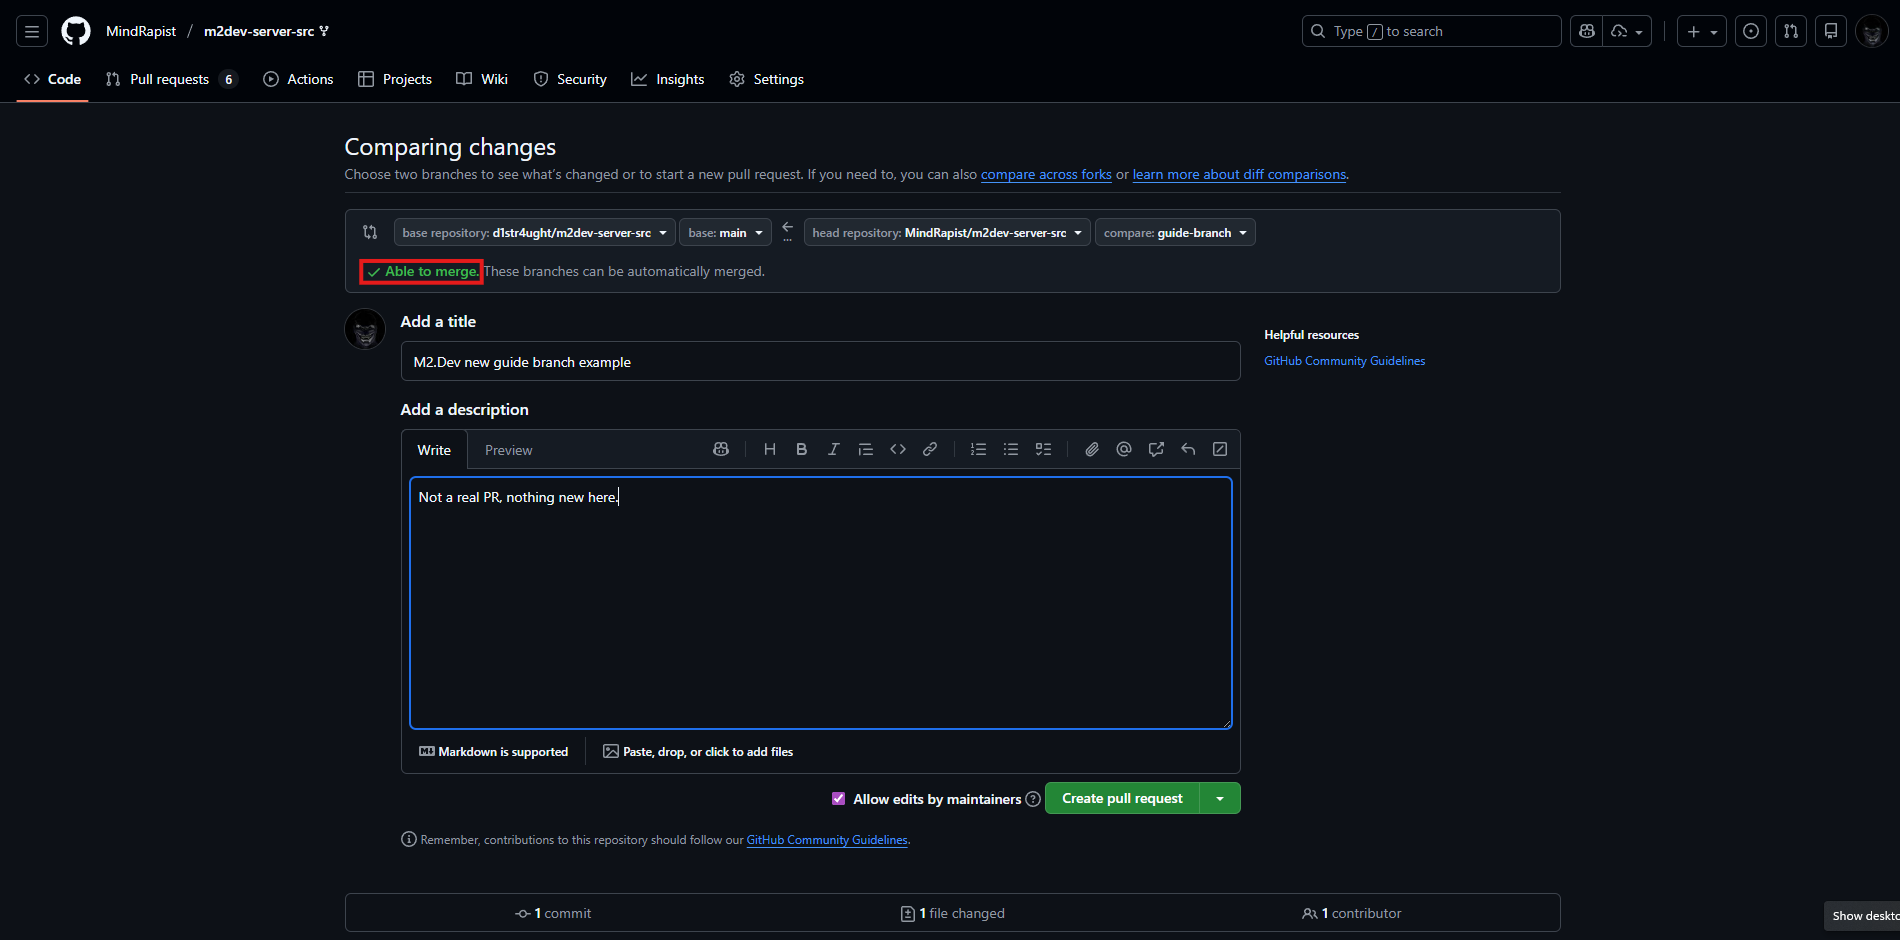This screenshot has width=1900, height=940.
Task: Open the GitHub Copilot chat icon in header
Action: click(x=1587, y=31)
